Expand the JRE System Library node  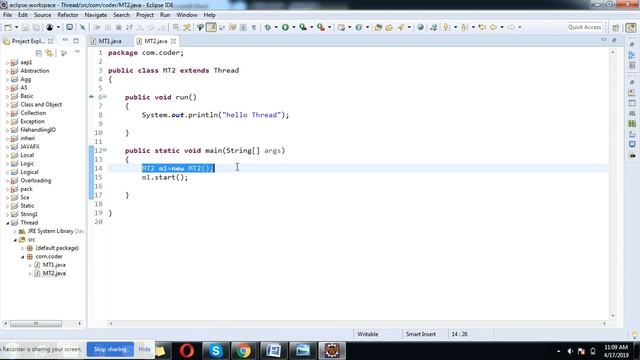point(15,231)
